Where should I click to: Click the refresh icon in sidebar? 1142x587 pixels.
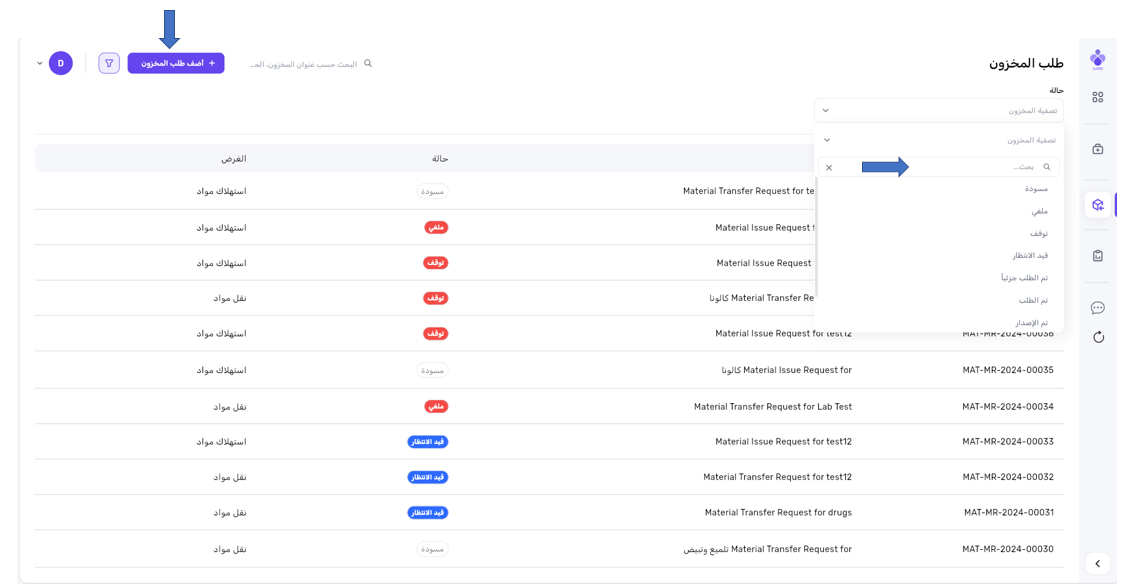pyautogui.click(x=1097, y=337)
